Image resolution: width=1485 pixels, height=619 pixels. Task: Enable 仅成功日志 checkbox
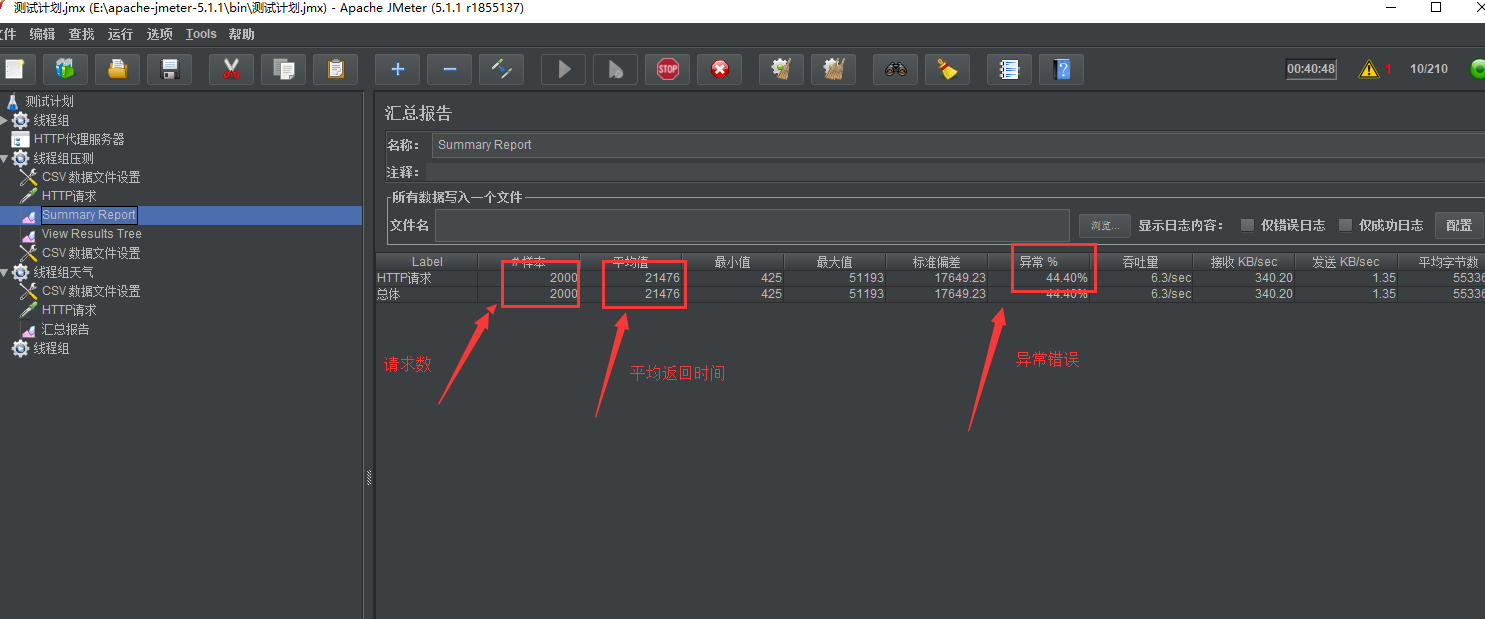pyautogui.click(x=1345, y=225)
